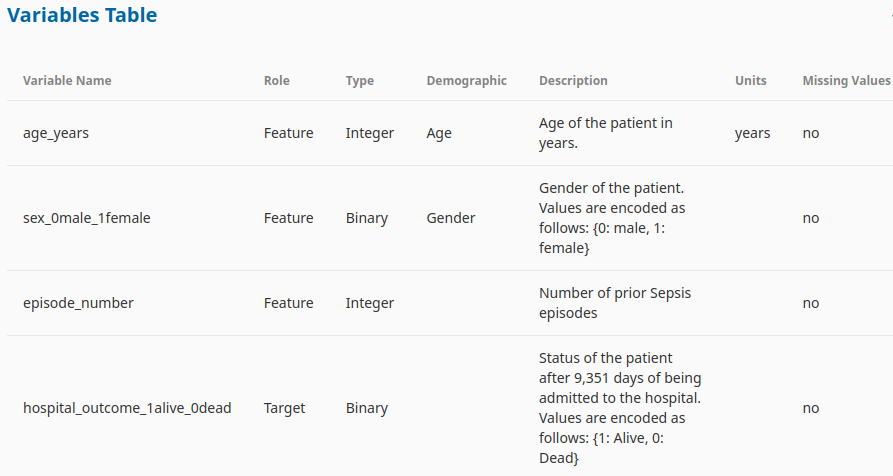Viewport: 893px width, 476px height.
Task: Click the Units column header
Action: [x=751, y=81]
